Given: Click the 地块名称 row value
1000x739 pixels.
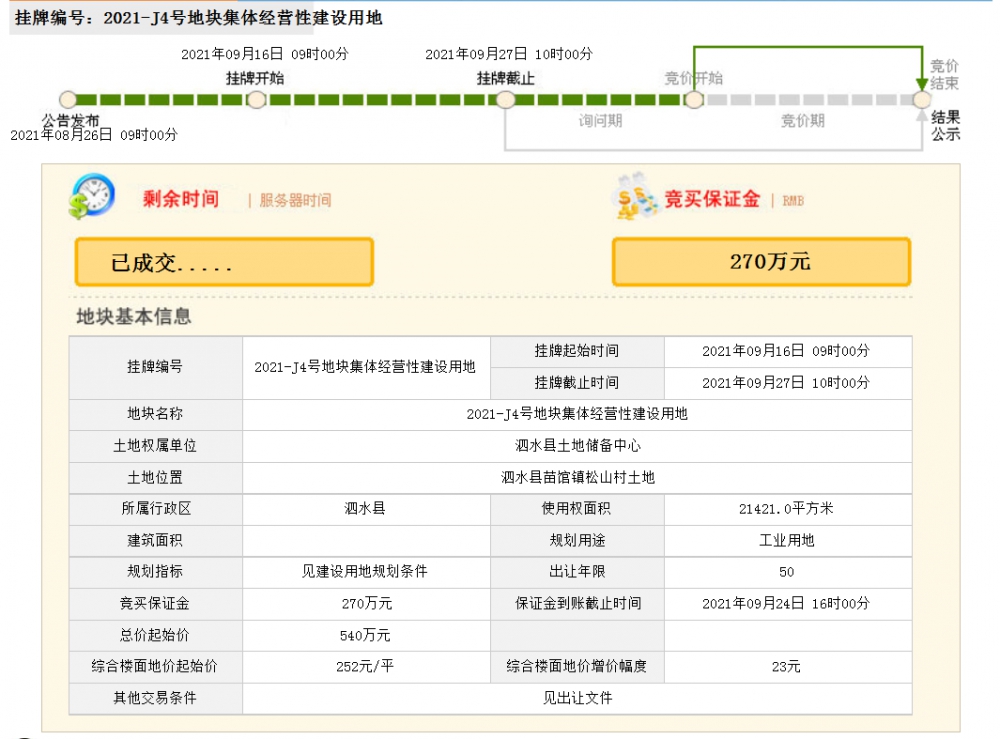Looking at the screenshot, I should pos(578,414).
